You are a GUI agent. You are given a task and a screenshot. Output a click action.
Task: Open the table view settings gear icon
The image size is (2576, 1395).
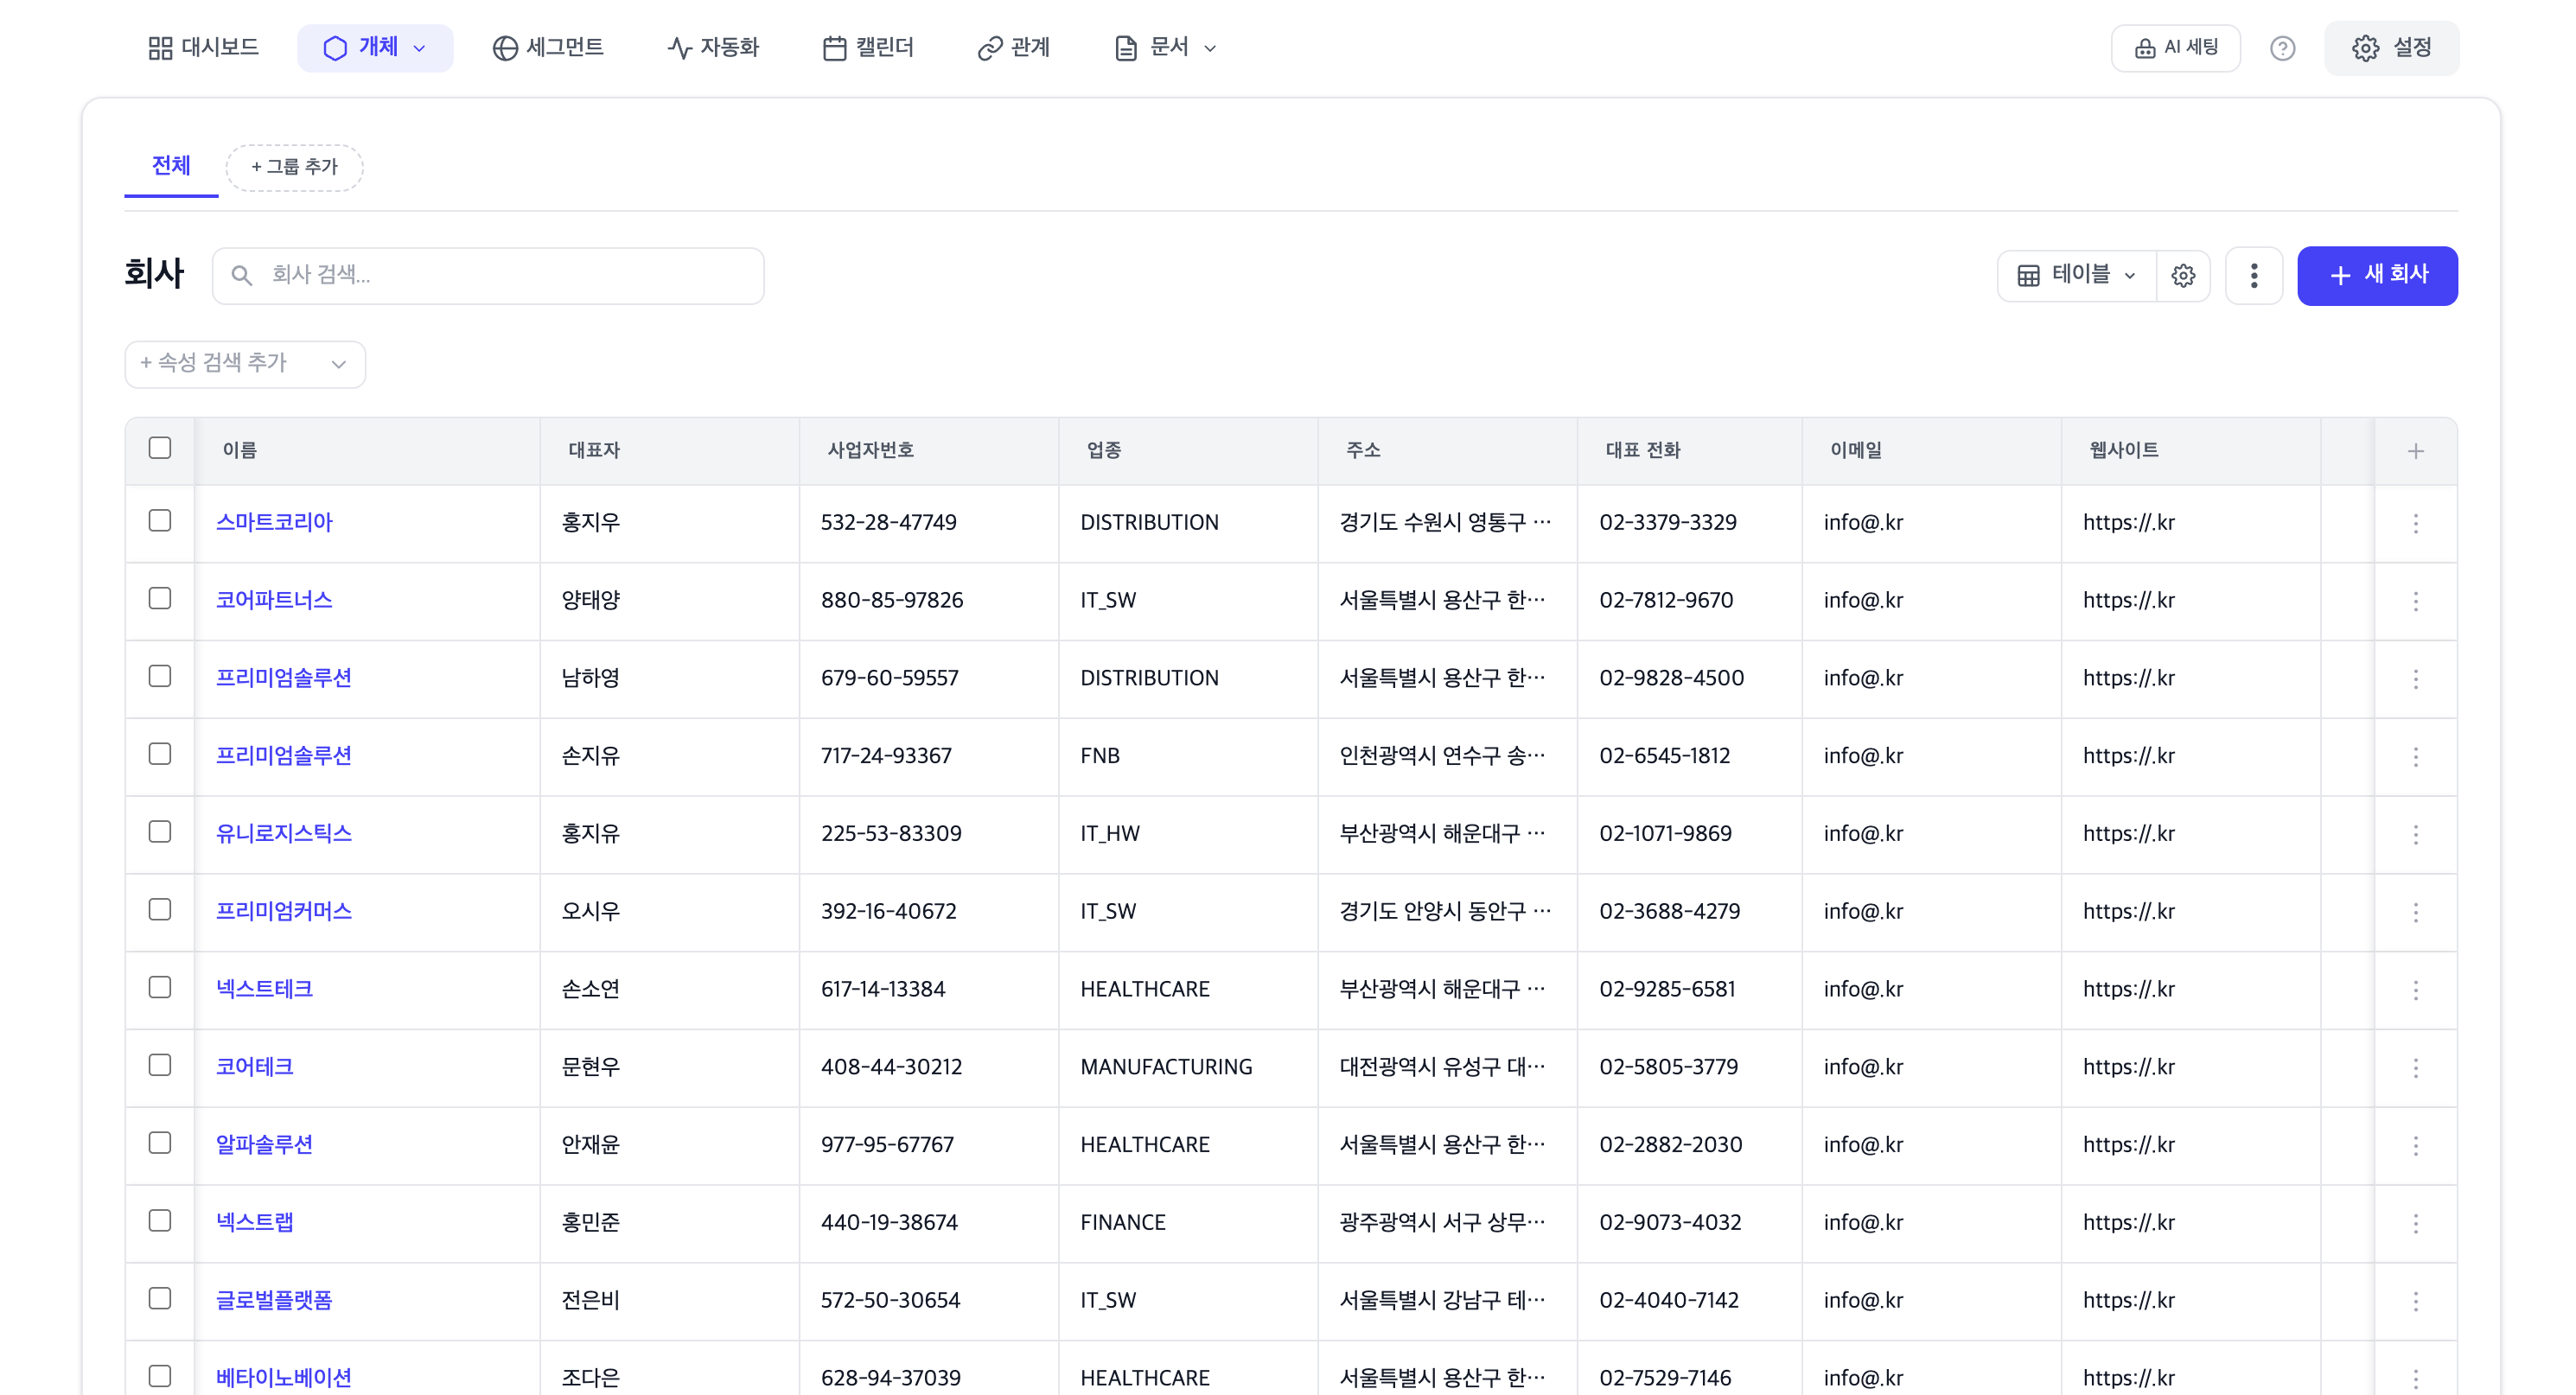pos(2183,275)
